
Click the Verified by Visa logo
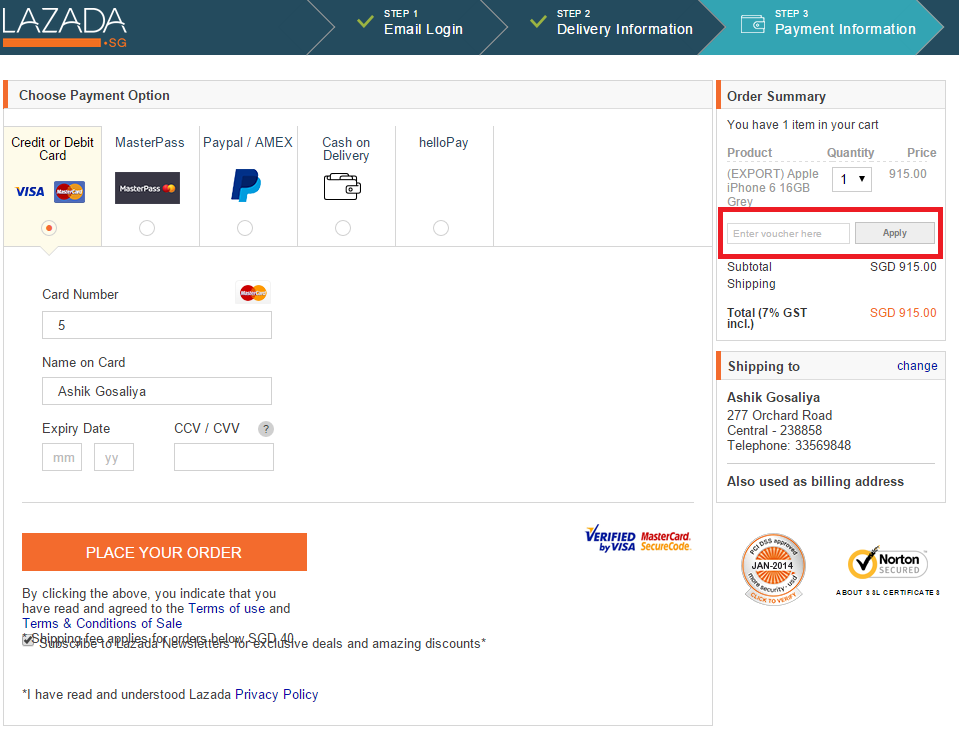click(x=610, y=538)
